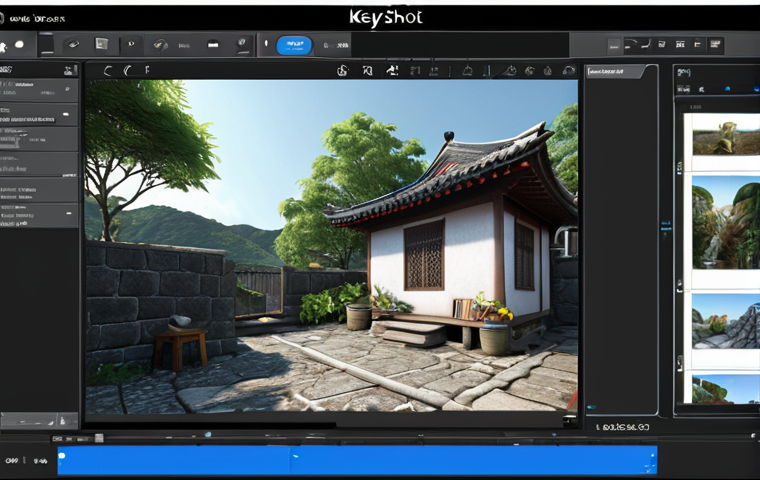
Task: Select the eye icon in the main toolbar
Action: coord(73,45)
